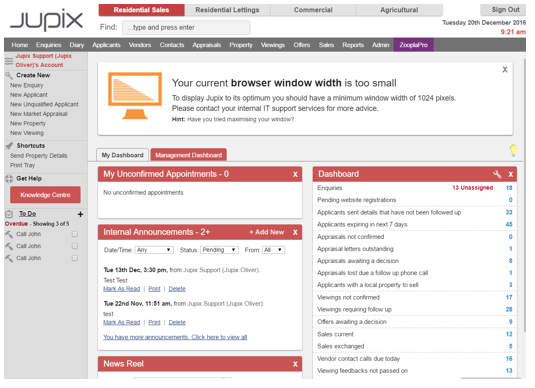Close the News Reel panel
This screenshot has height=388, width=535.
295,364
